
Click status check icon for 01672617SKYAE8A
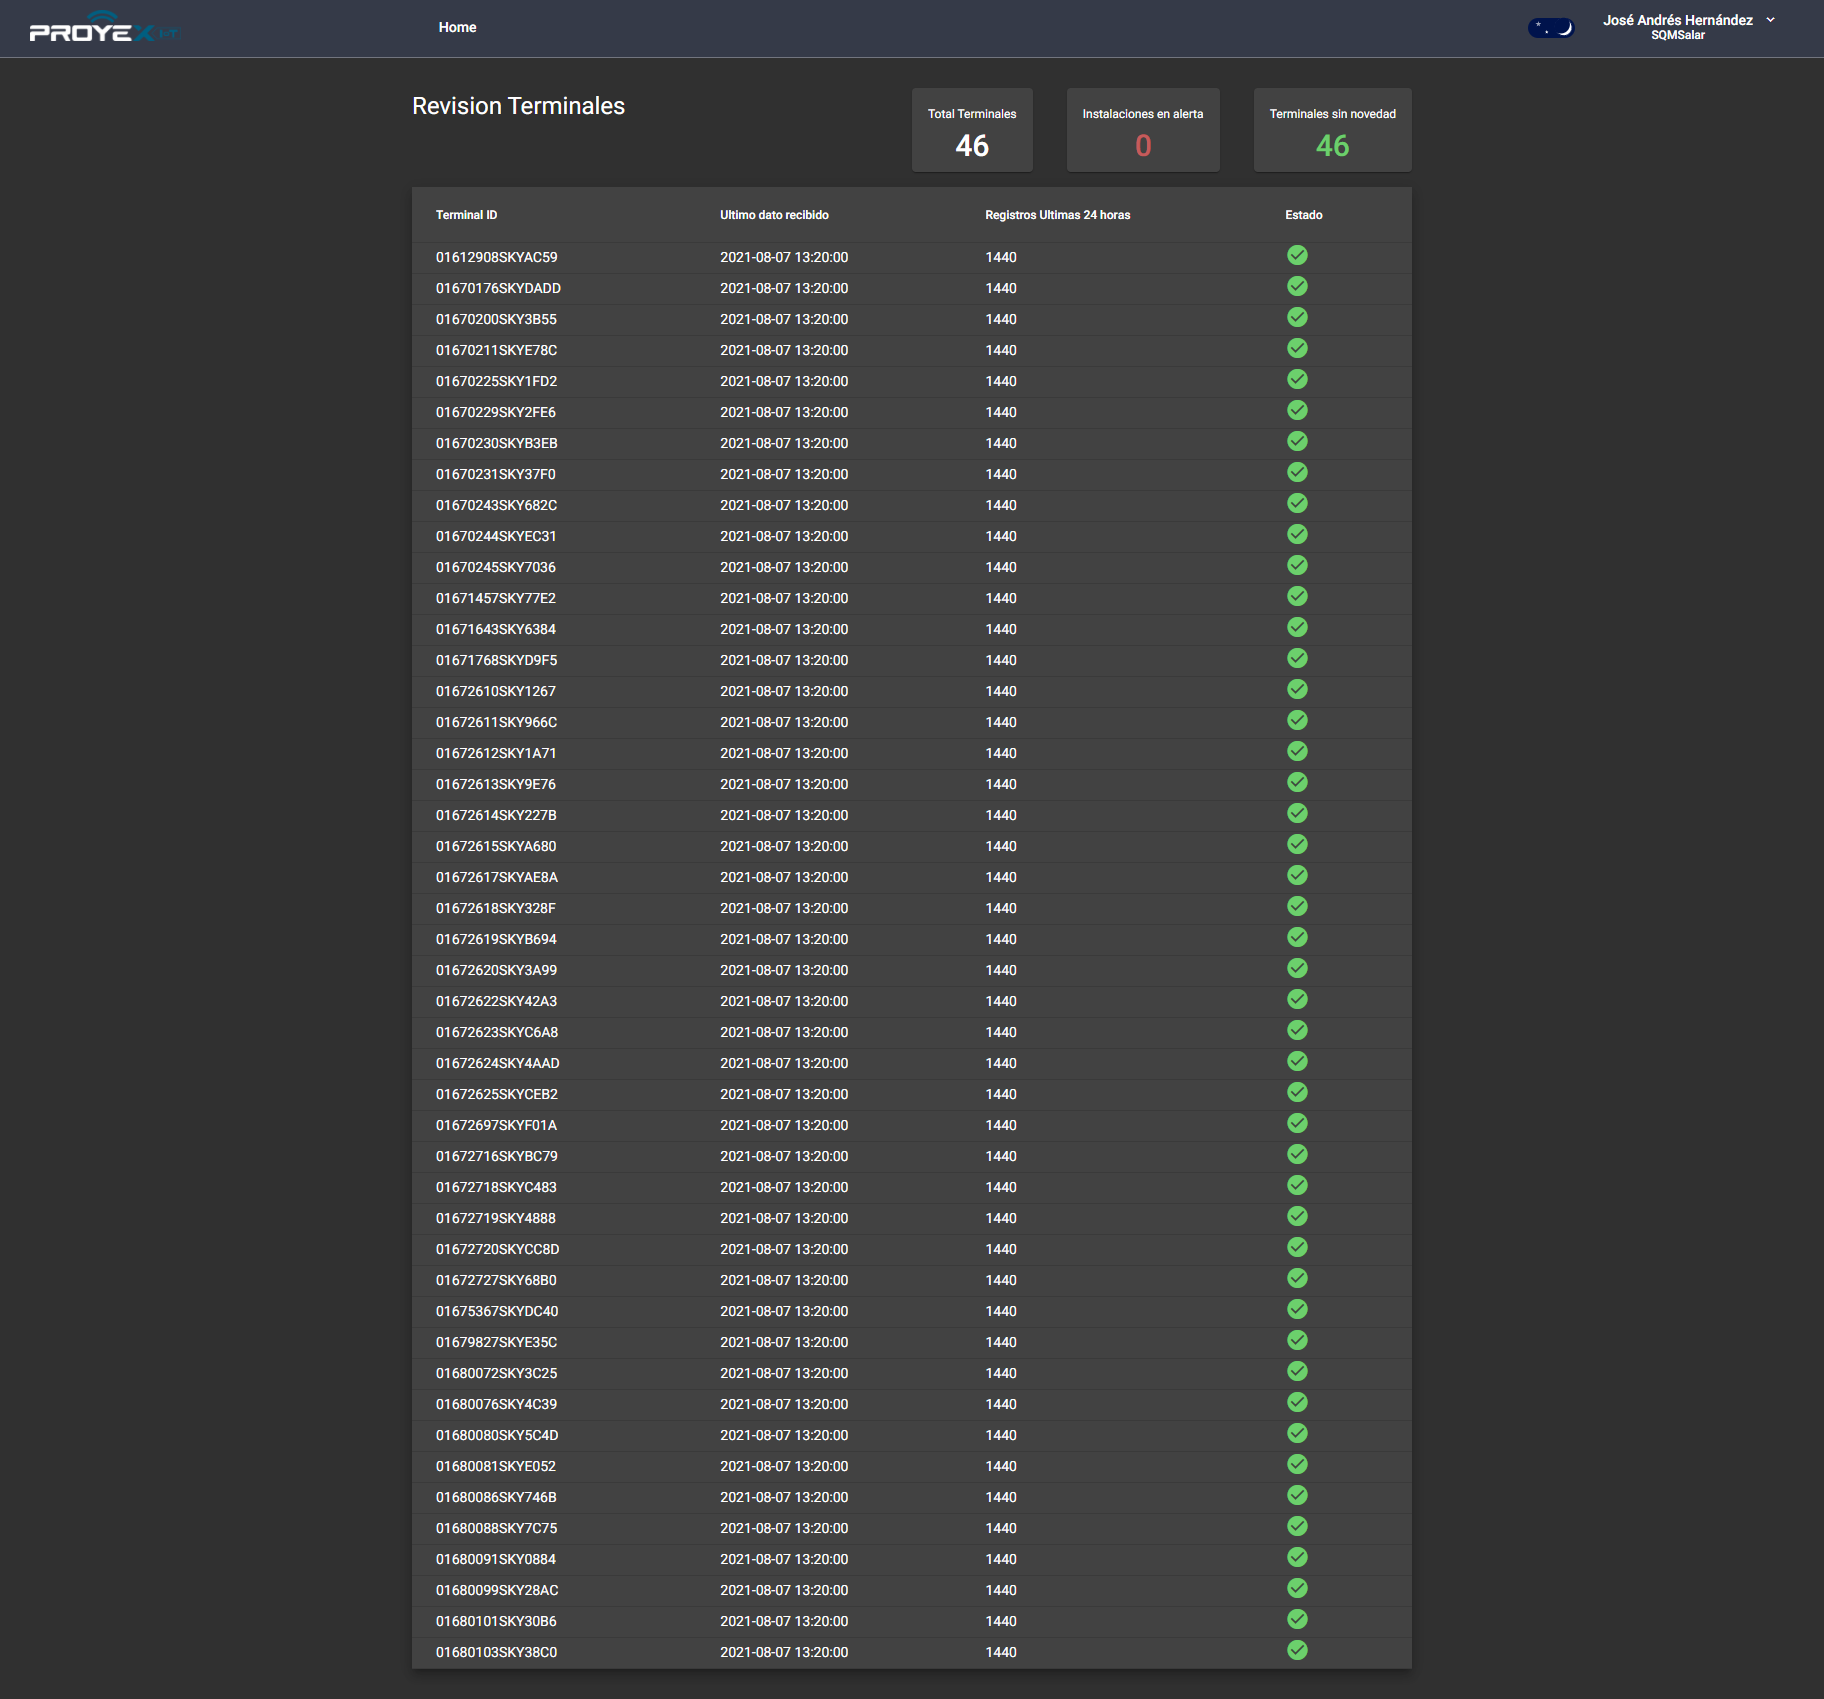tap(1297, 875)
